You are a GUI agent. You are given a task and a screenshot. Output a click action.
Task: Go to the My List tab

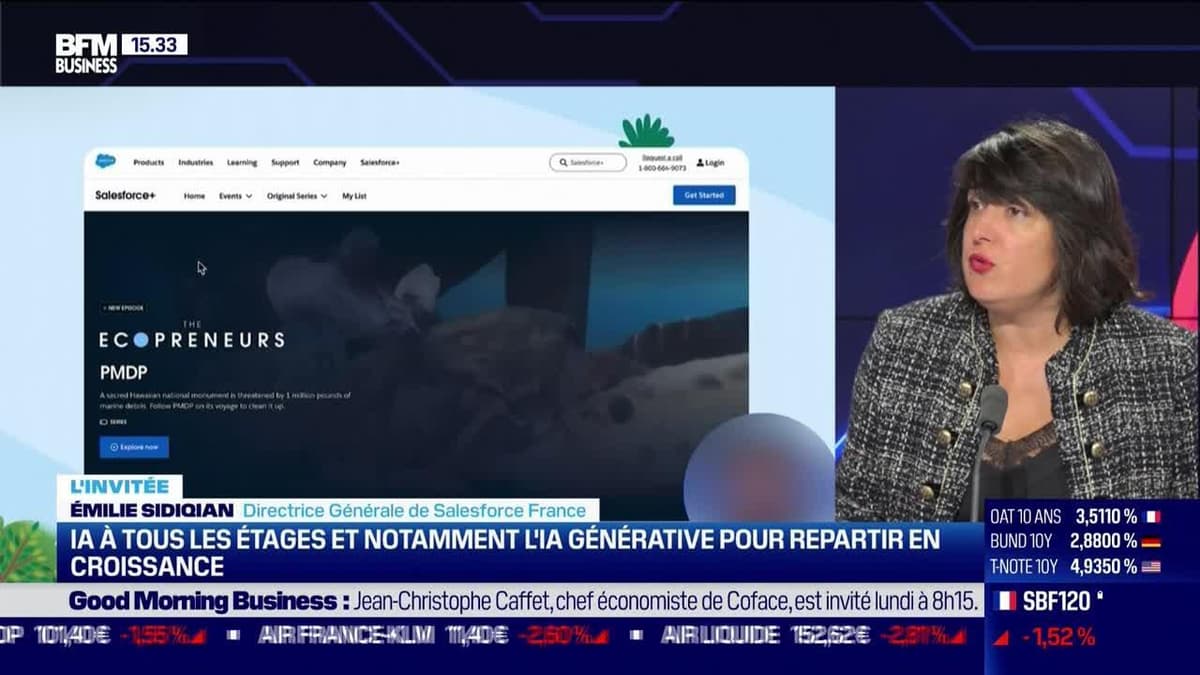(354, 196)
